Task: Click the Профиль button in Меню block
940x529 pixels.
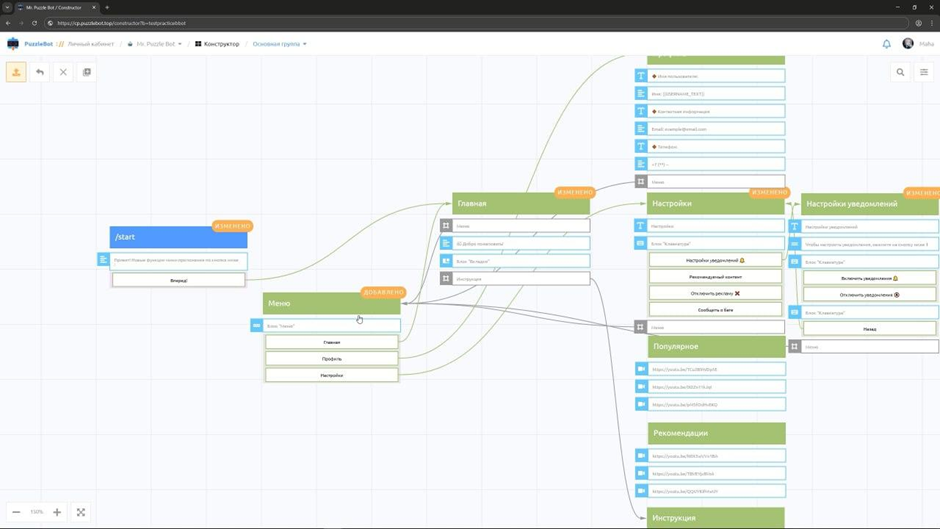Action: click(331, 358)
